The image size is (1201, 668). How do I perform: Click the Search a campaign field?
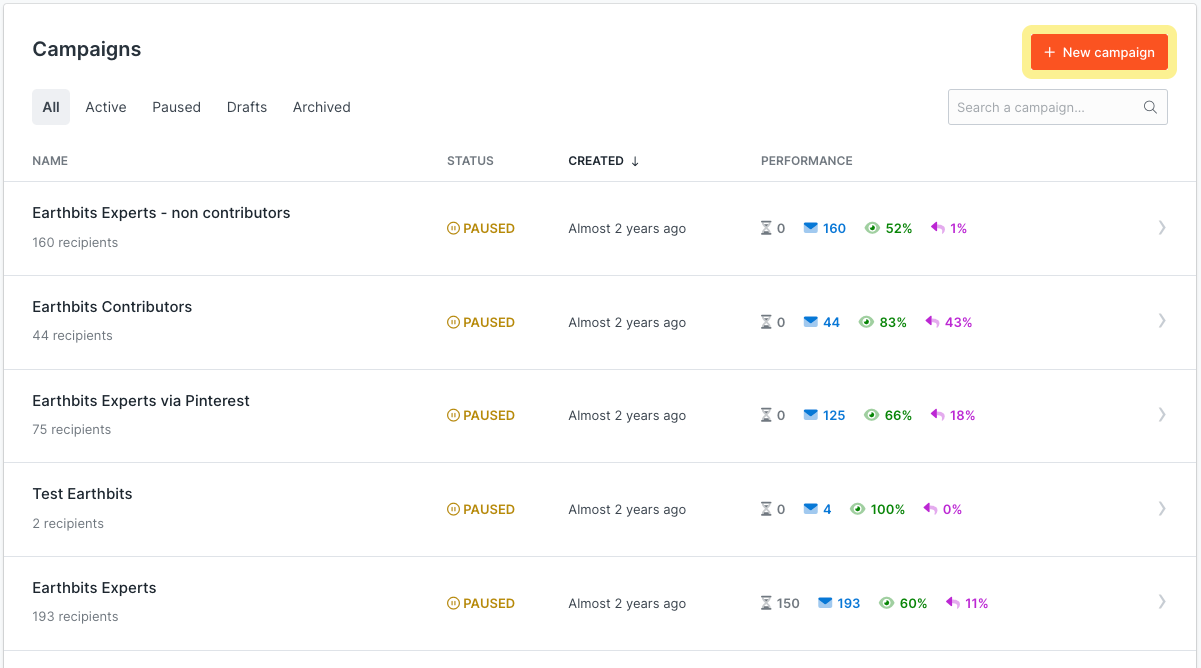pos(1045,108)
